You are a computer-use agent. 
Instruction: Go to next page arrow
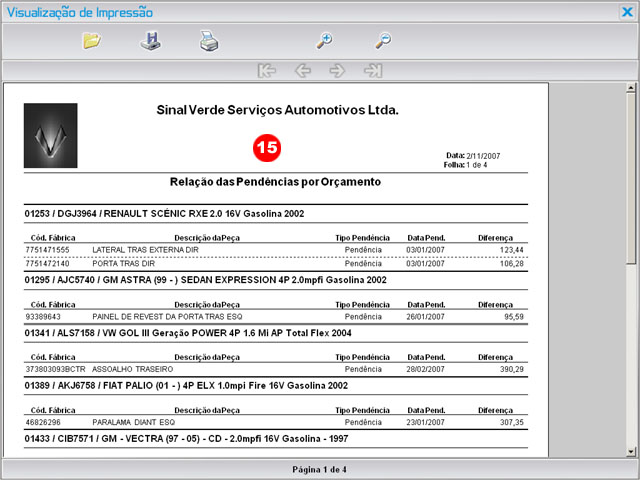[337, 71]
